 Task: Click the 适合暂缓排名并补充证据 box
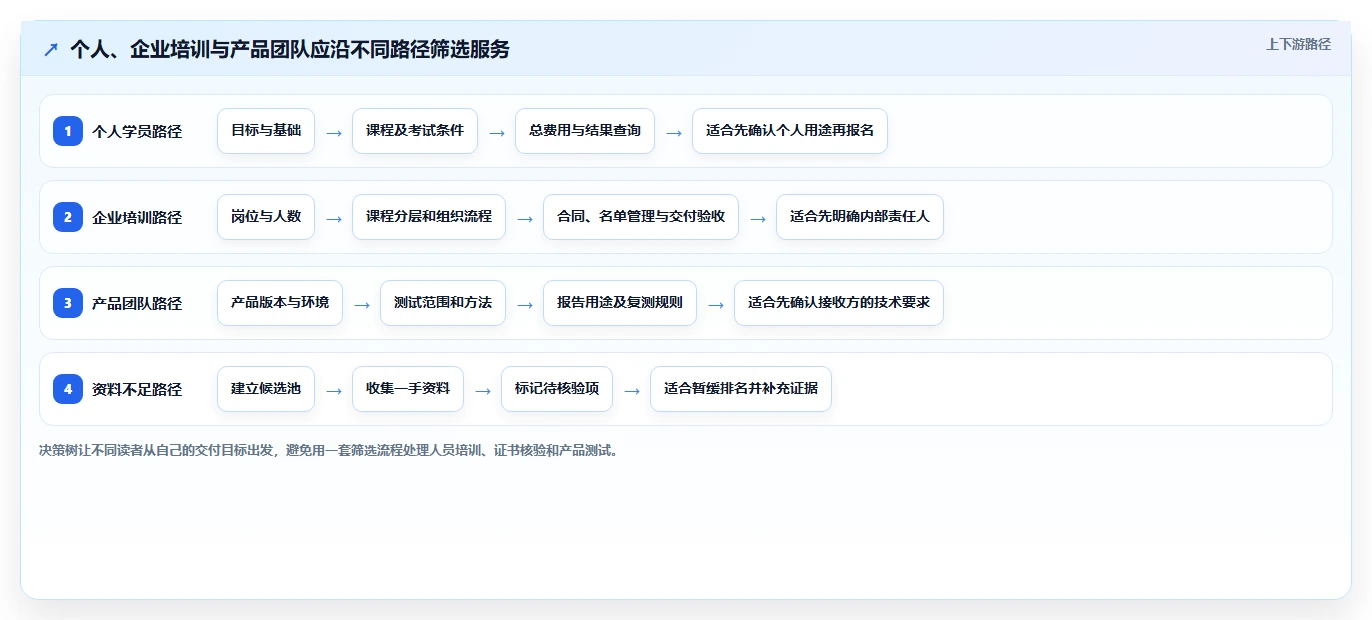741,389
